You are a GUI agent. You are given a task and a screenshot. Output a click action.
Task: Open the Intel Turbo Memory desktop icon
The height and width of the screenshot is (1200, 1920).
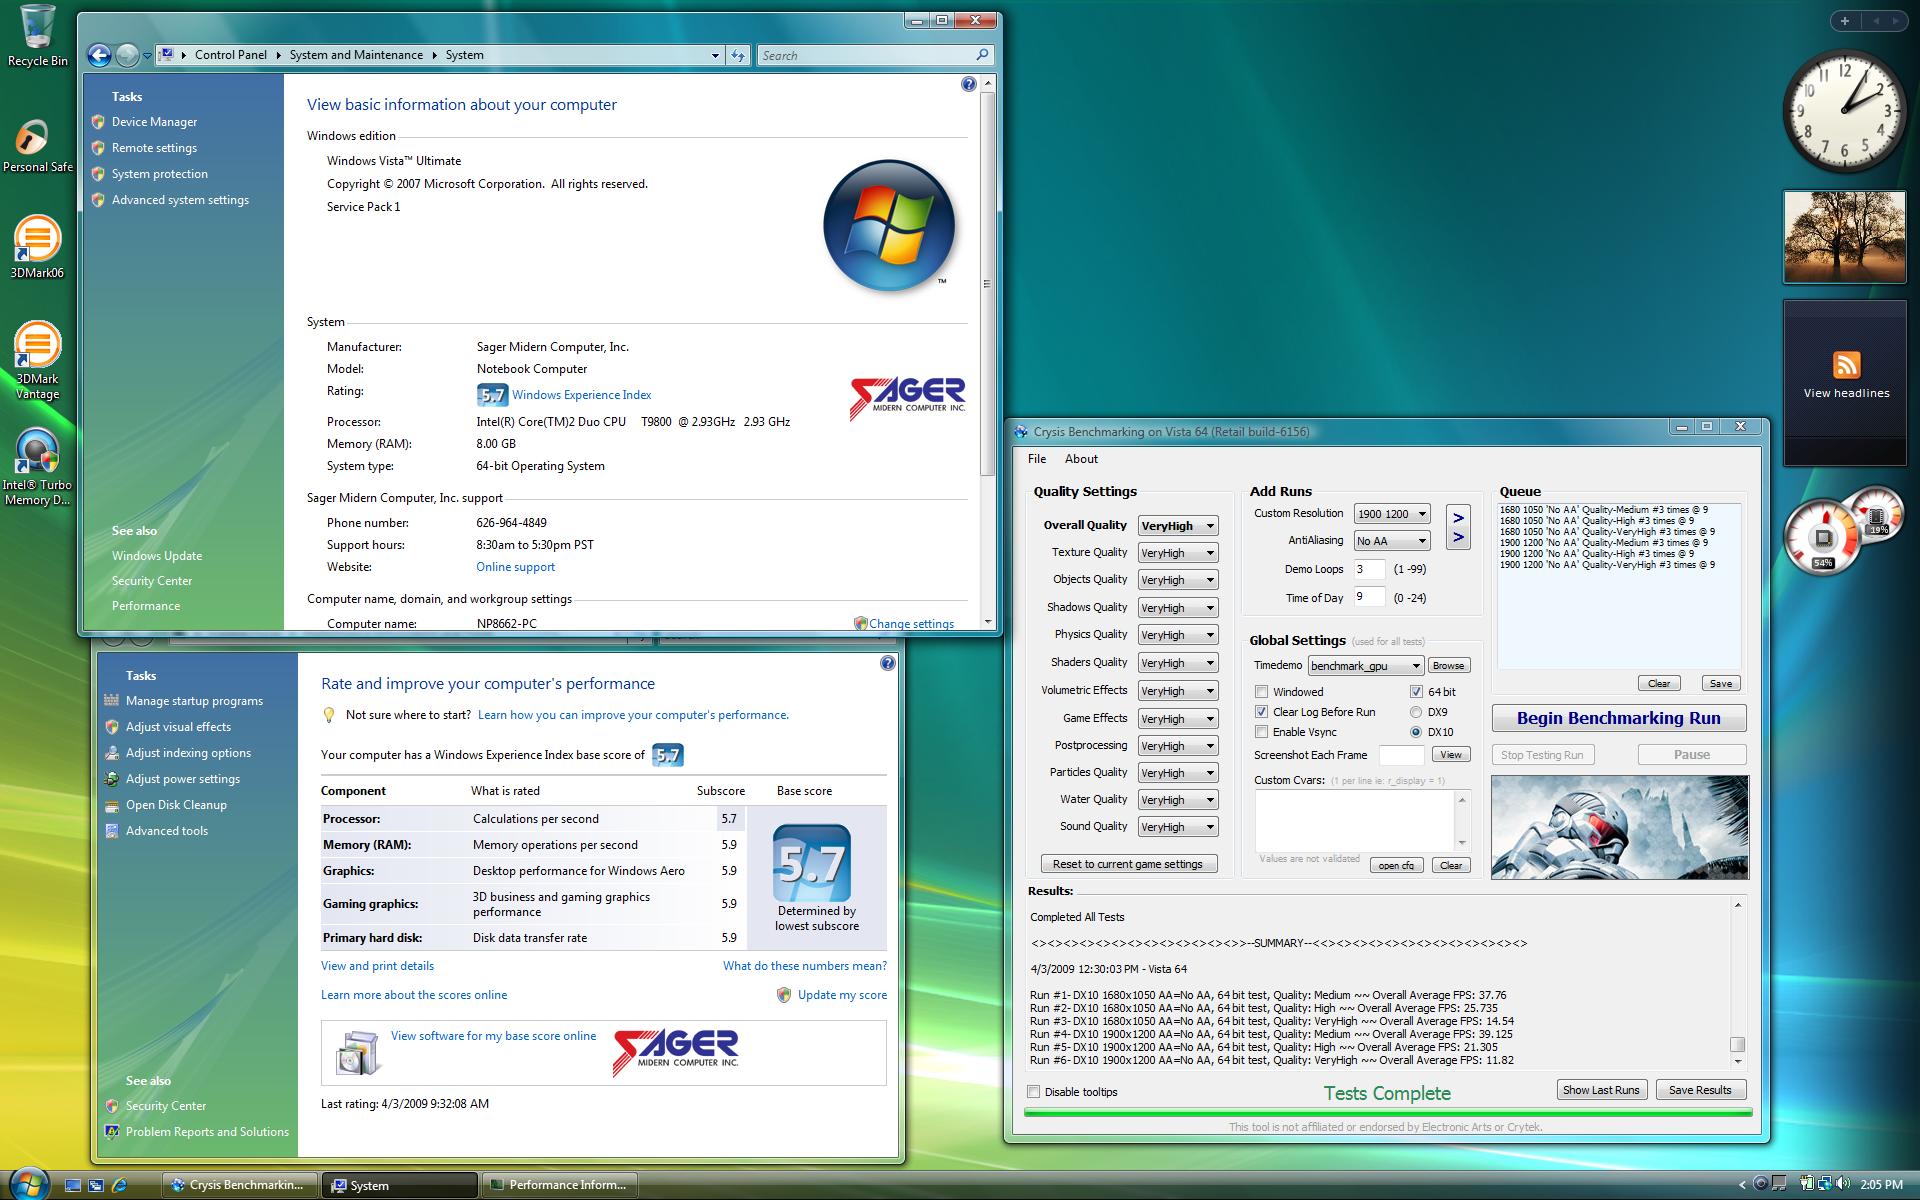[x=37, y=467]
